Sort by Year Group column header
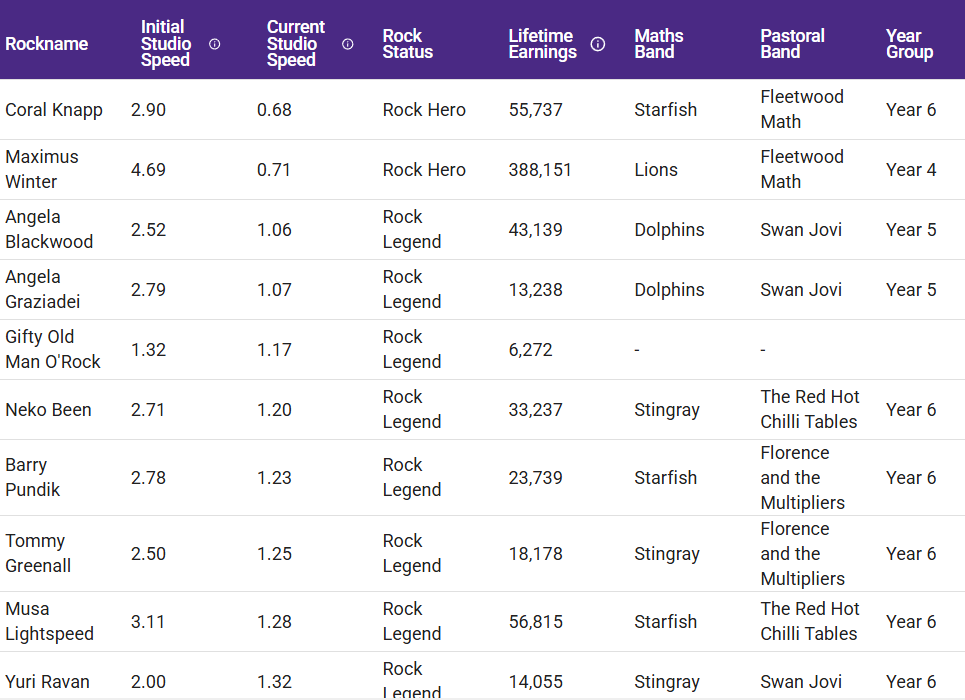 click(x=909, y=44)
